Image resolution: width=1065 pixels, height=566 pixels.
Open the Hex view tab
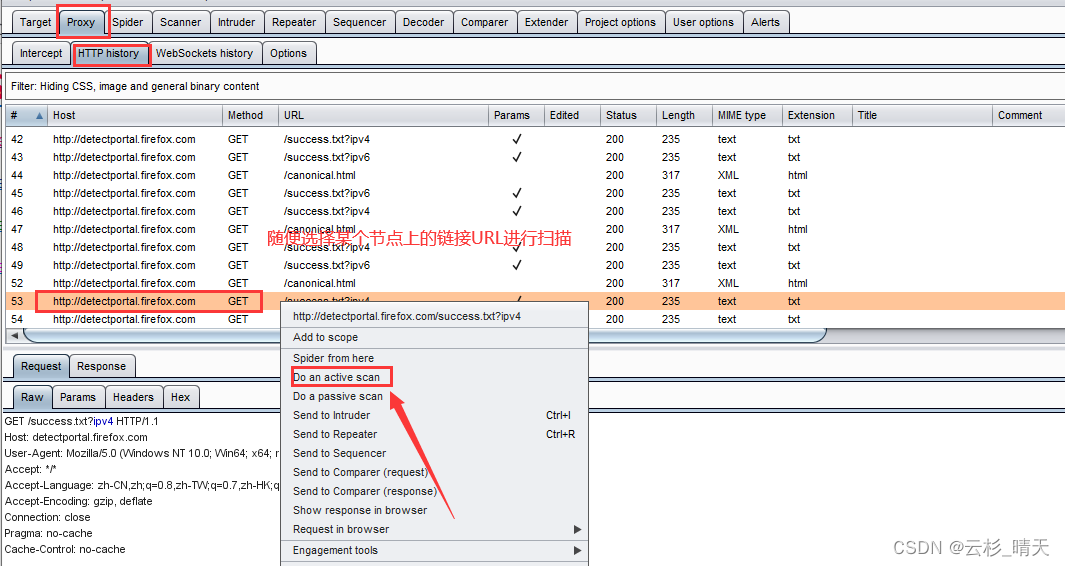point(181,397)
